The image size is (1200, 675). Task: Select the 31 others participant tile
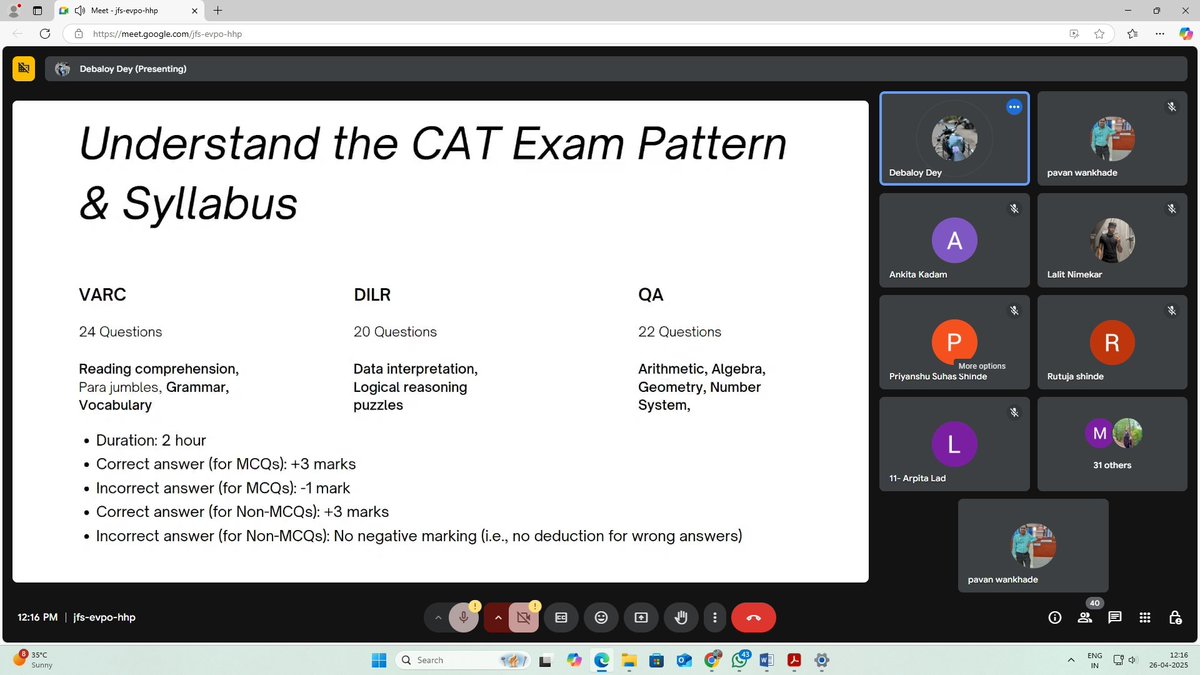tap(1112, 444)
